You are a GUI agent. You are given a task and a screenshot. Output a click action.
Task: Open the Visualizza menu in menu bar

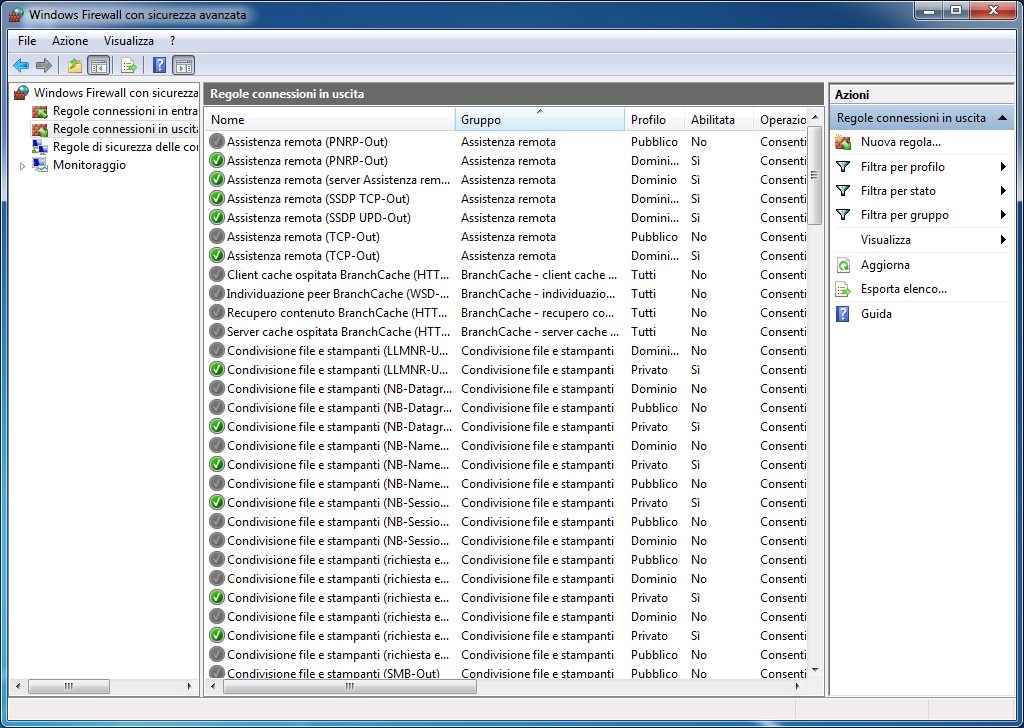pos(129,41)
